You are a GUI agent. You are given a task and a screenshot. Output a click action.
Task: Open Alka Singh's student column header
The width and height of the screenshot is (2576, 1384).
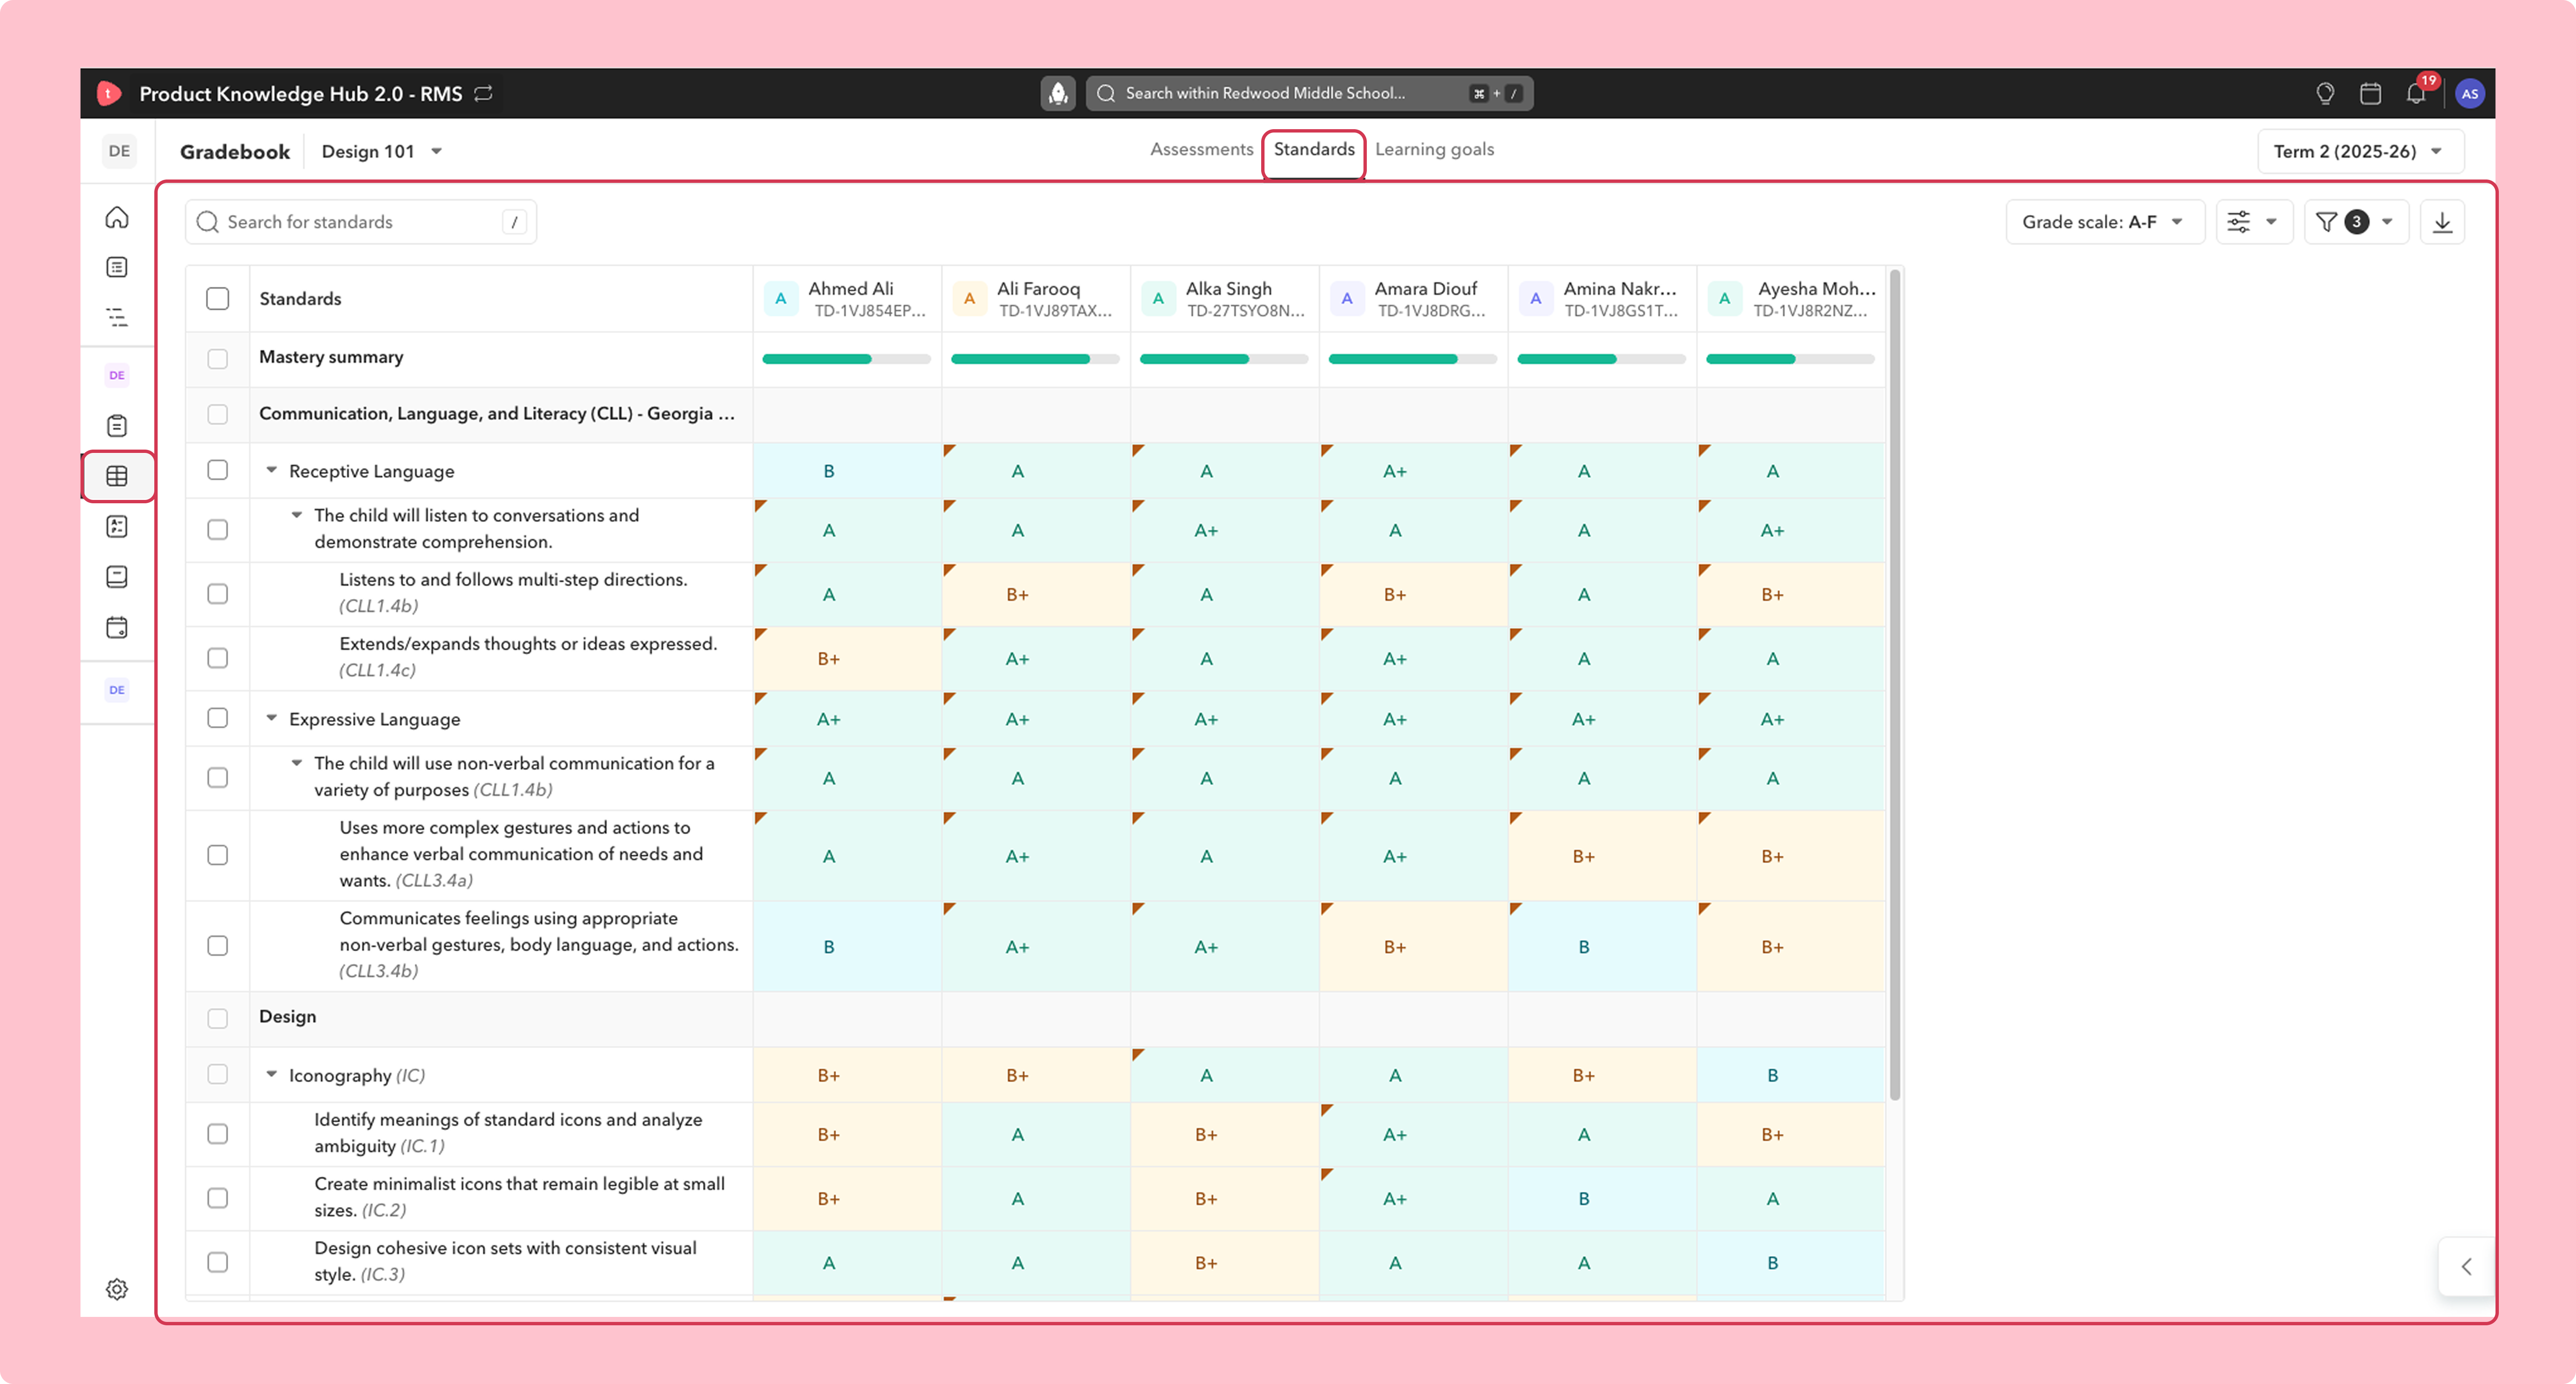1225,298
